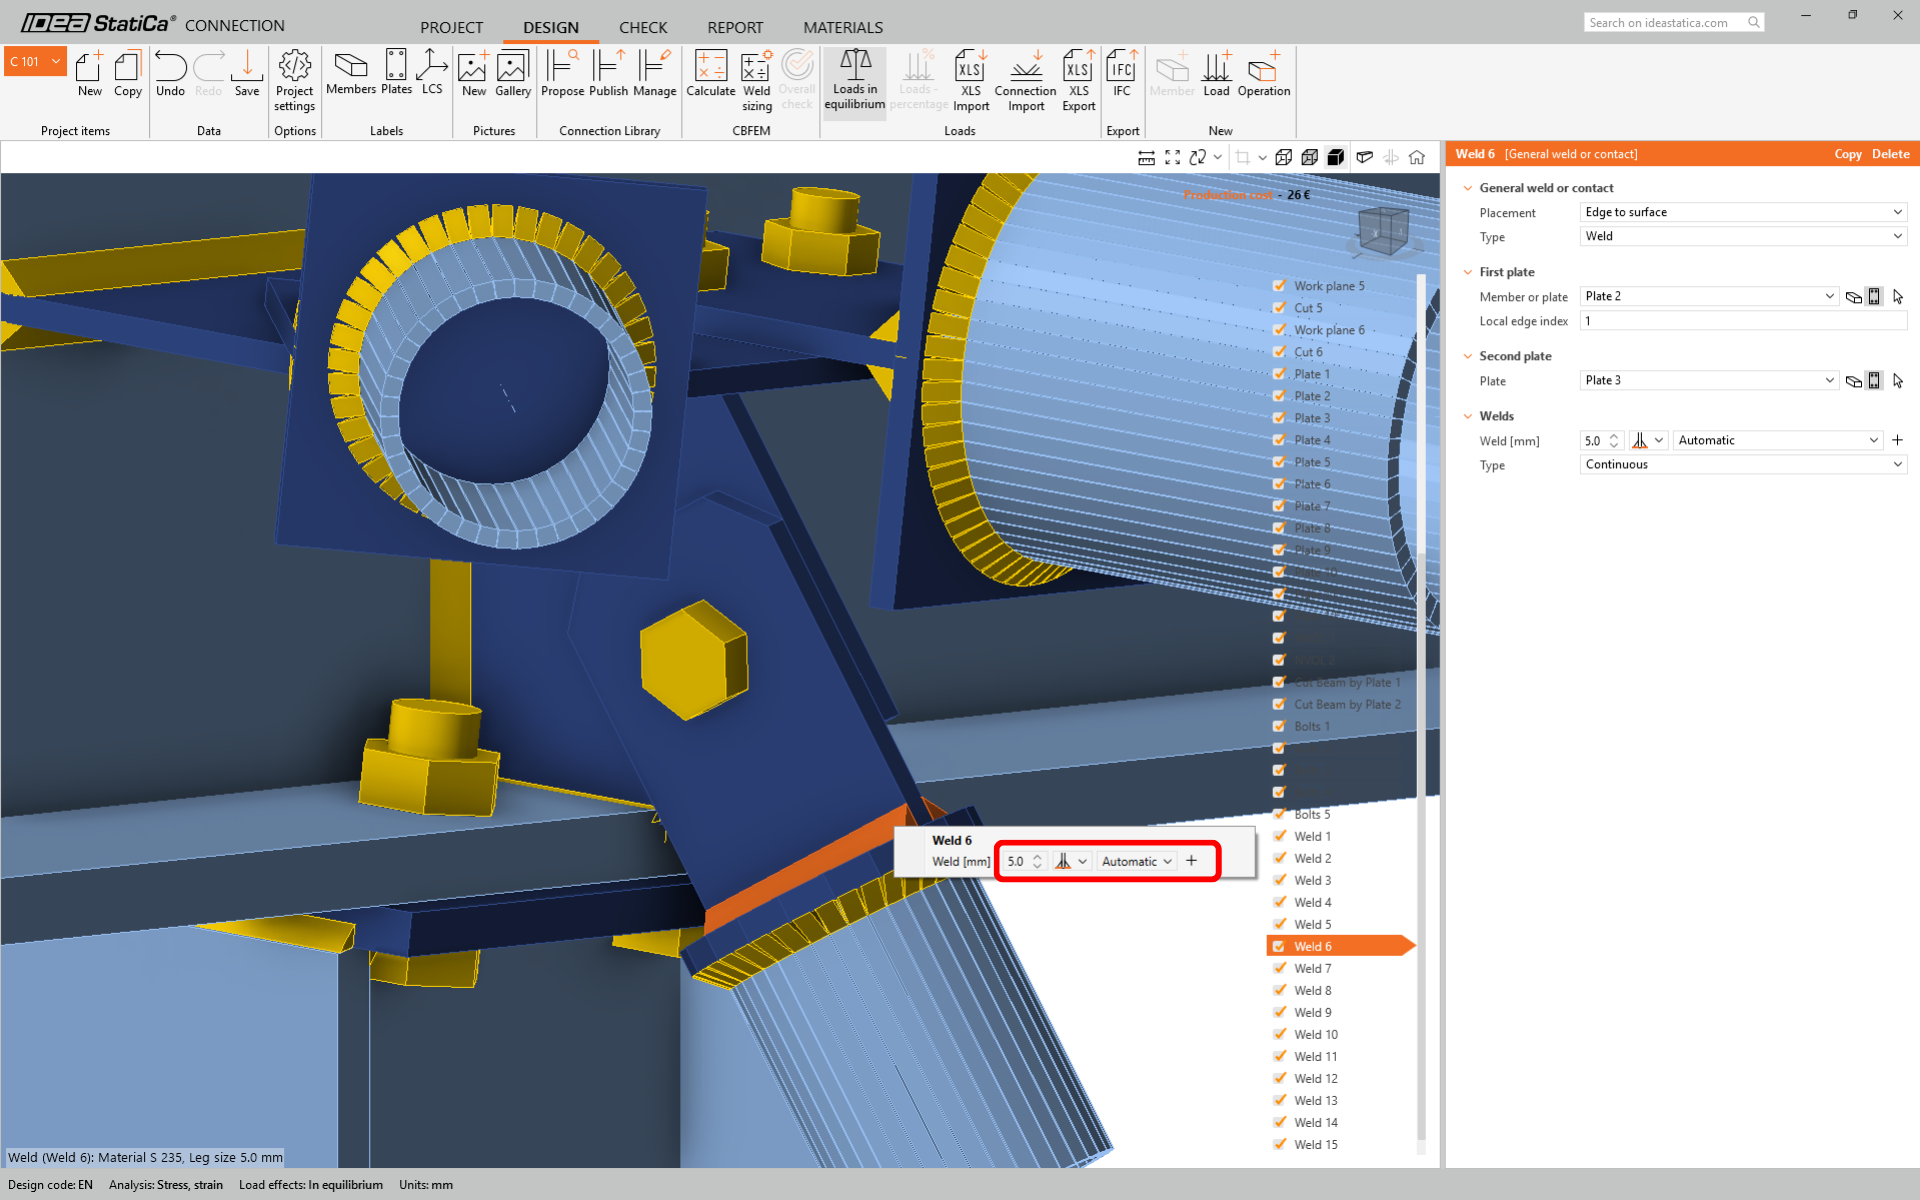1920x1200 pixels.
Task: Click the home view icon
Action: tap(1417, 157)
